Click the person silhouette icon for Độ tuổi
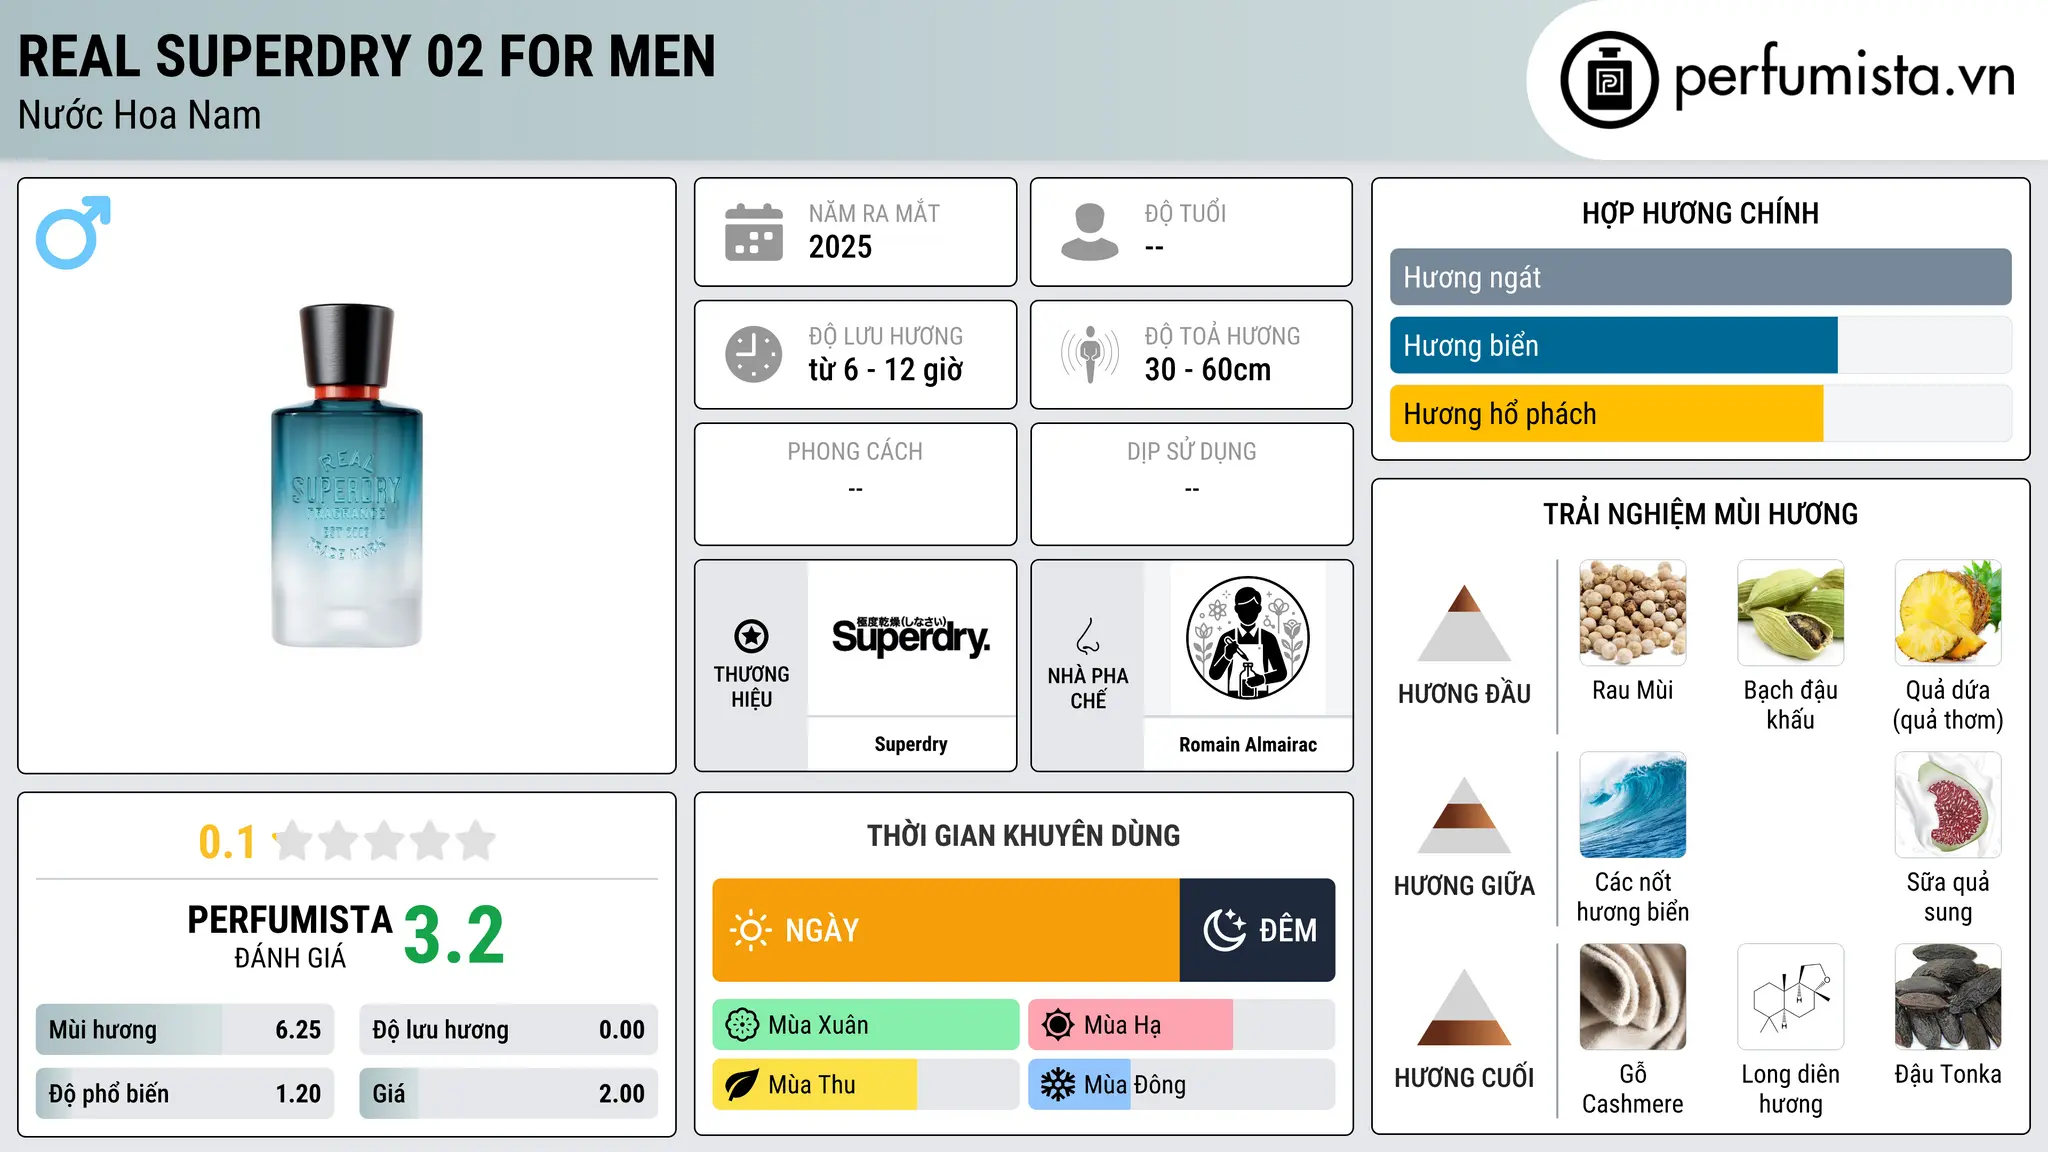The image size is (2048, 1152). pyautogui.click(x=1089, y=232)
